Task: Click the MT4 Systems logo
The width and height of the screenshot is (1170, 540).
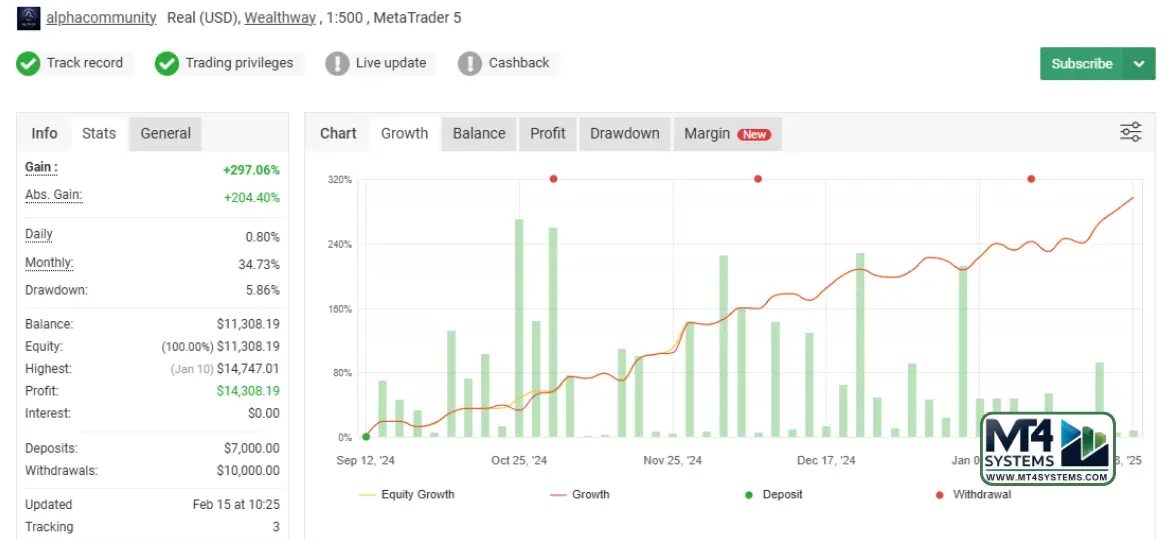Action: pyautogui.click(x=1048, y=449)
